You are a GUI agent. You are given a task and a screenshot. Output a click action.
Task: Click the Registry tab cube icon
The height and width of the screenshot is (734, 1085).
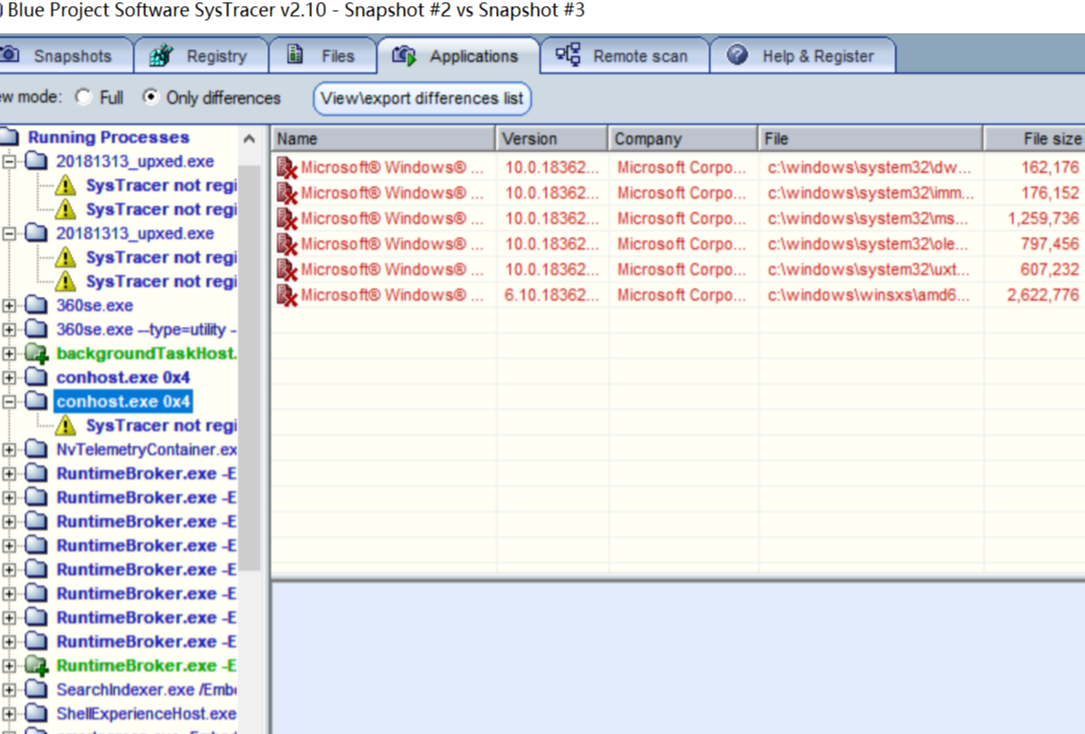tap(161, 55)
